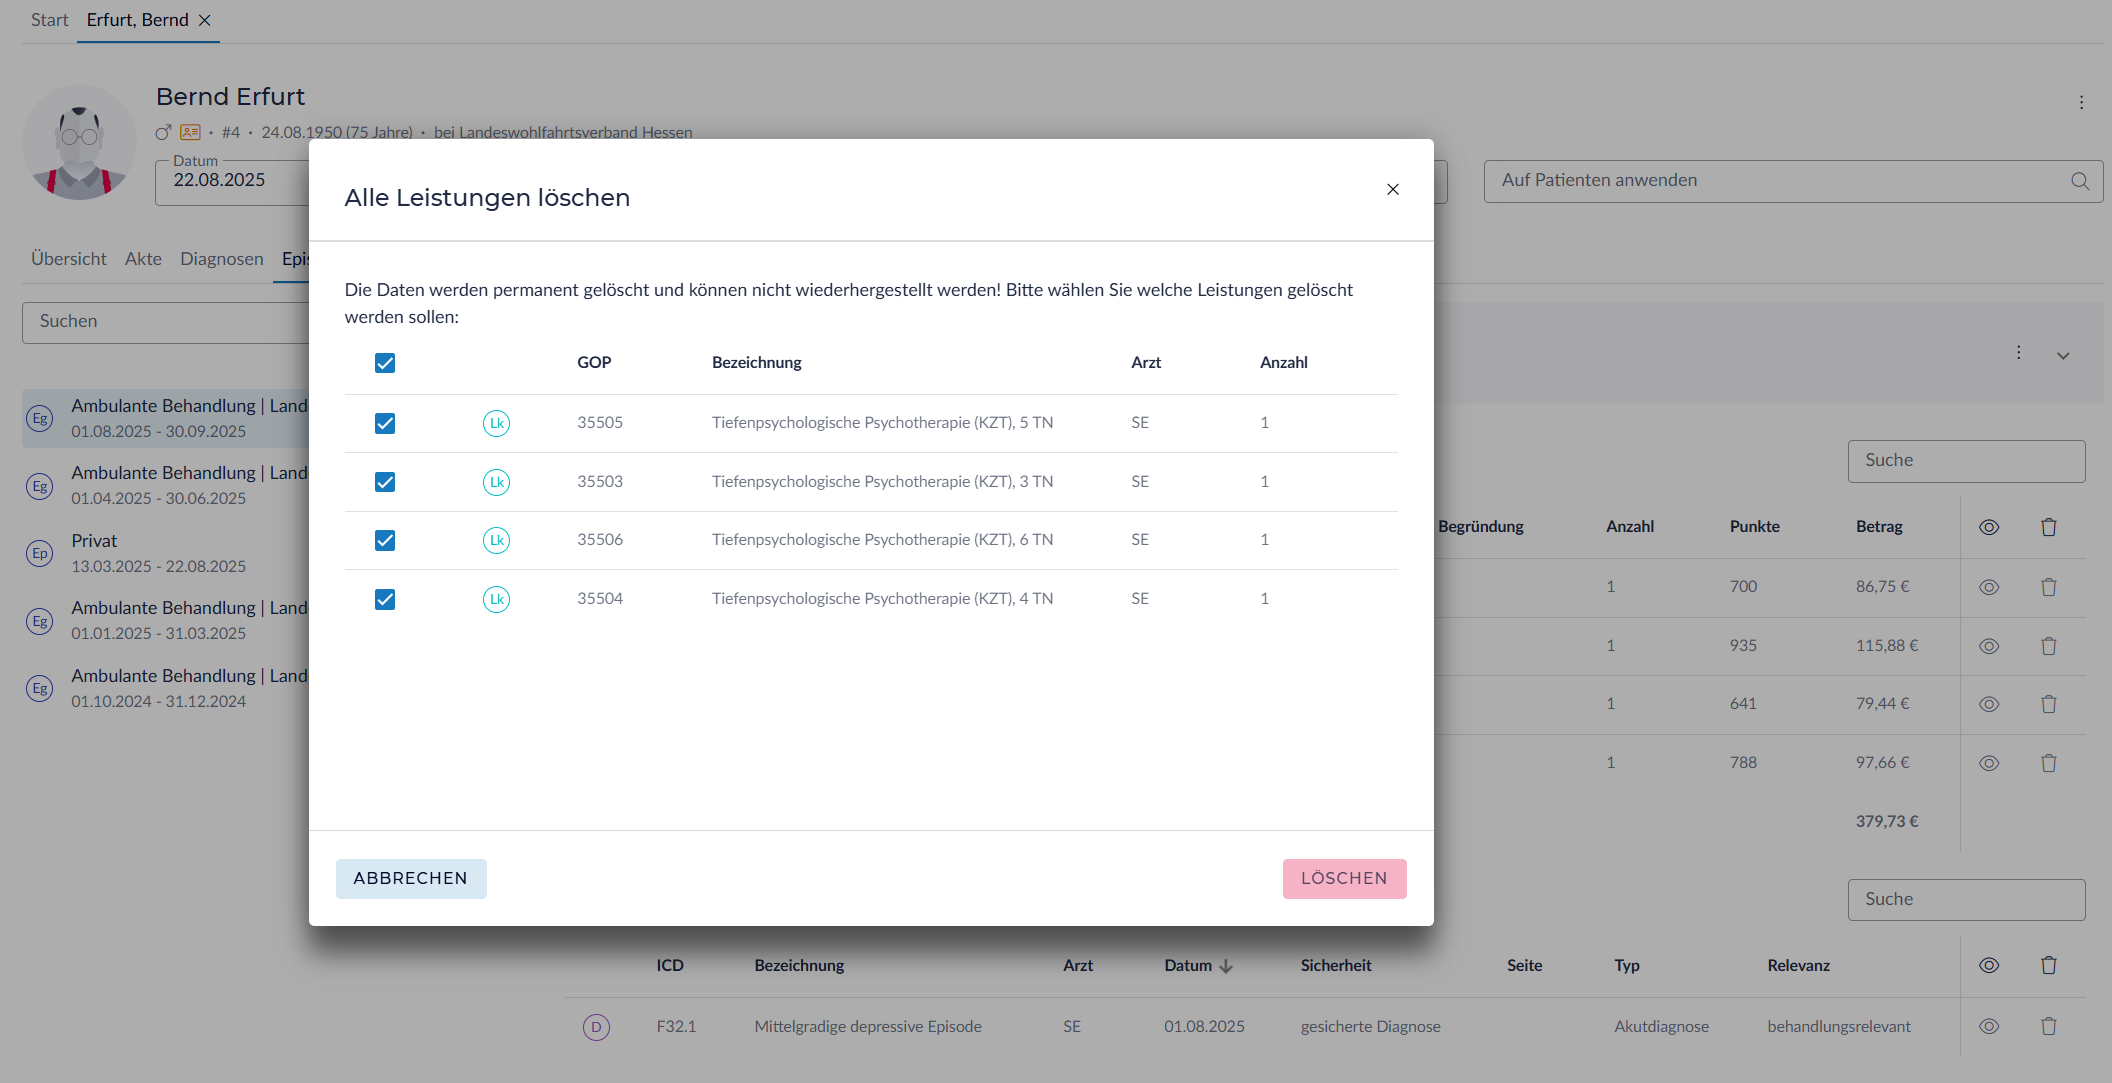Screen dimensions: 2112x1083
Task: Click the Lk icon for GOP 35506
Action: [496, 540]
